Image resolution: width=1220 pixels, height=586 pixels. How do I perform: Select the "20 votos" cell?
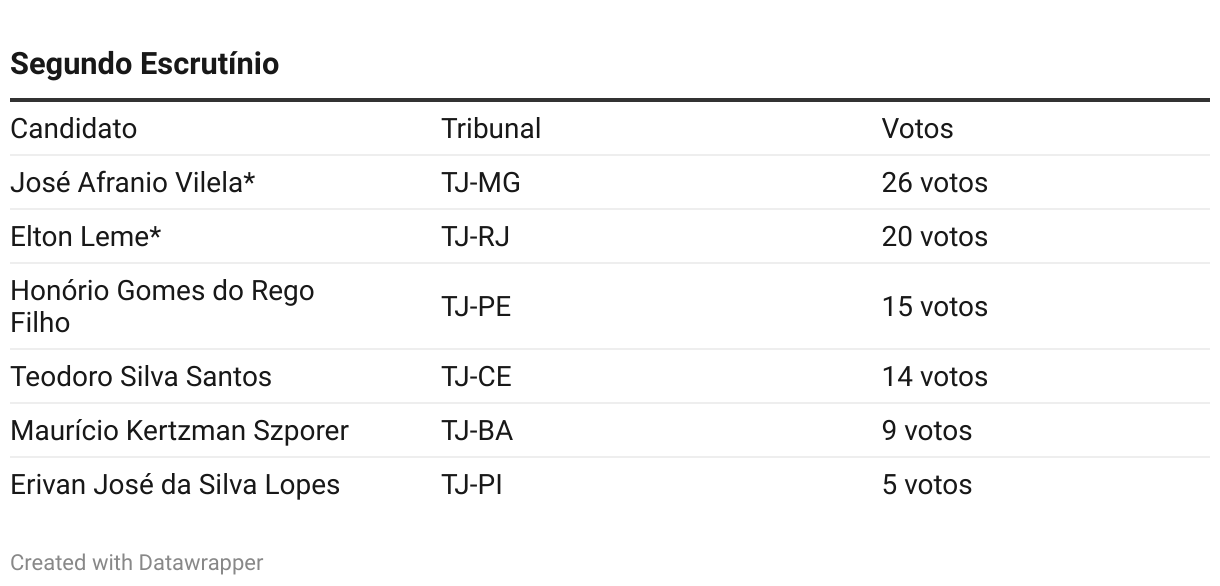934,237
